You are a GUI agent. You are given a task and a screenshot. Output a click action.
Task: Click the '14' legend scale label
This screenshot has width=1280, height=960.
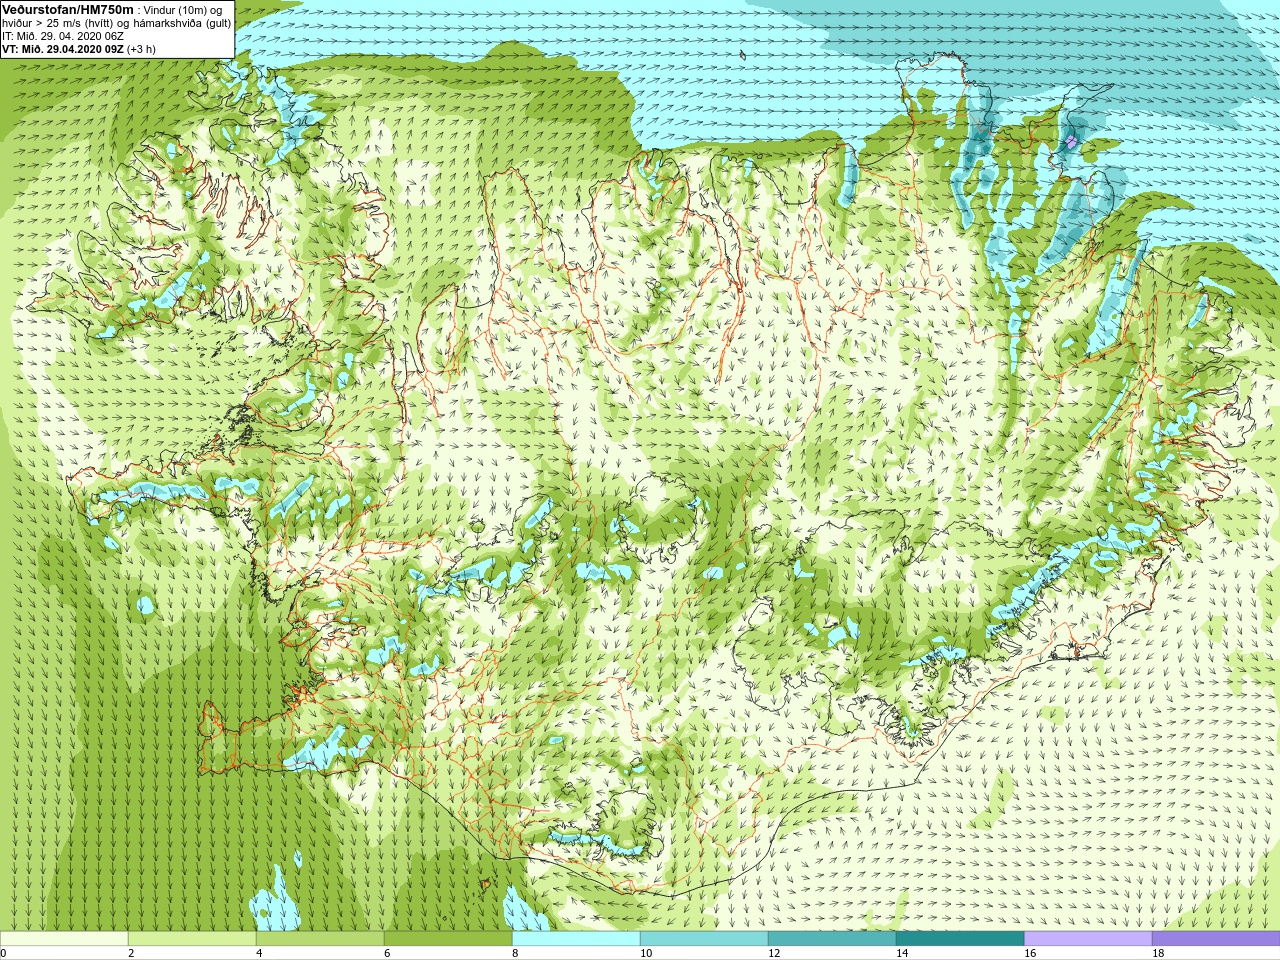pos(902,953)
